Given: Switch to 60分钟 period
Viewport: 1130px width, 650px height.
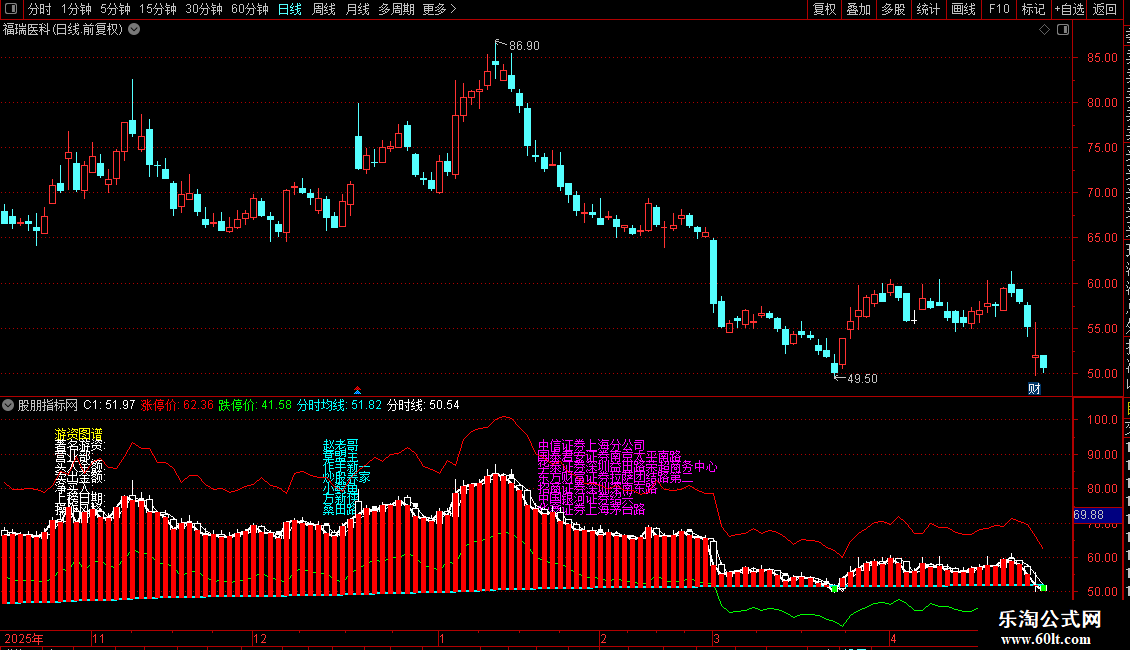Looking at the screenshot, I should pos(250,9).
